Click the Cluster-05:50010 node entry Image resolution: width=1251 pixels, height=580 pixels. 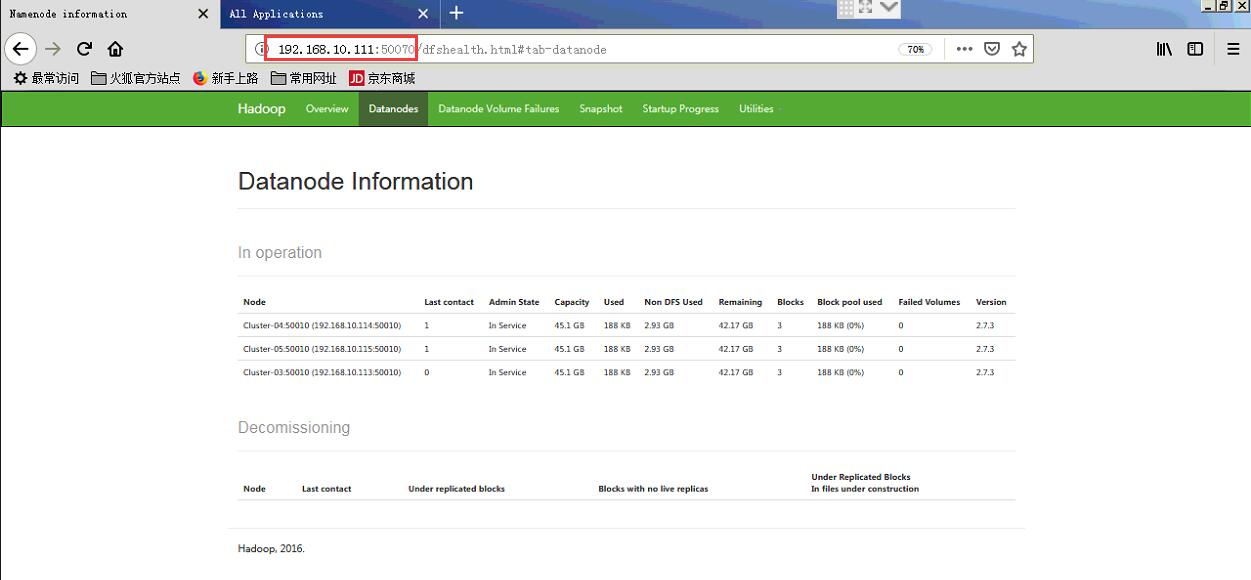(x=322, y=349)
